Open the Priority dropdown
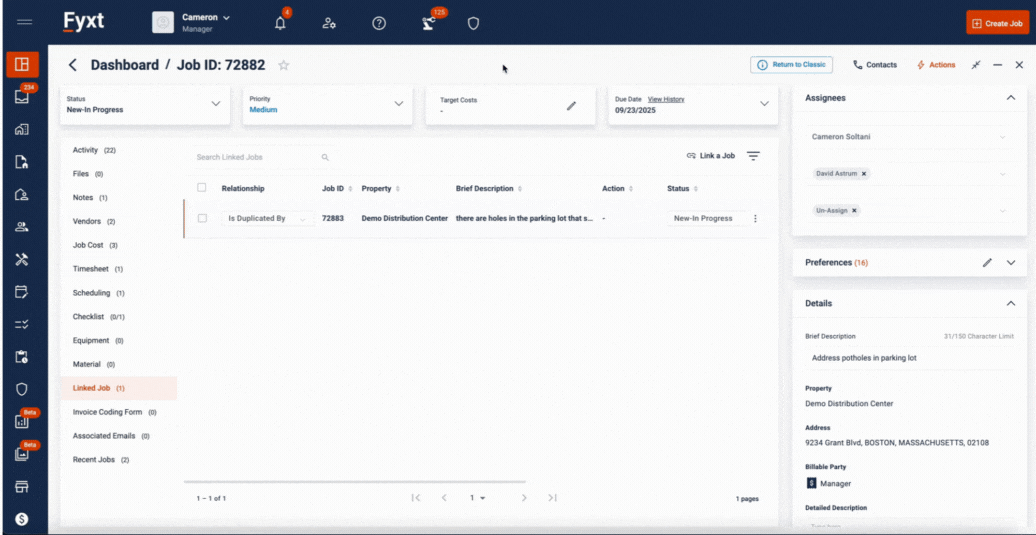Screen dimensions: 1036x535 398,104
